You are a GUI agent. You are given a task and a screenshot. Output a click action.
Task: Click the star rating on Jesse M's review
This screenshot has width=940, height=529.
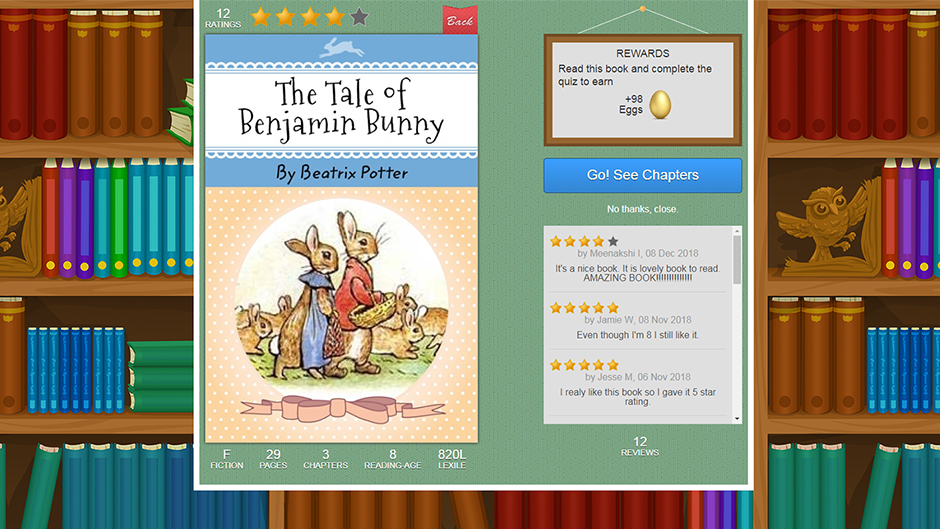584,365
